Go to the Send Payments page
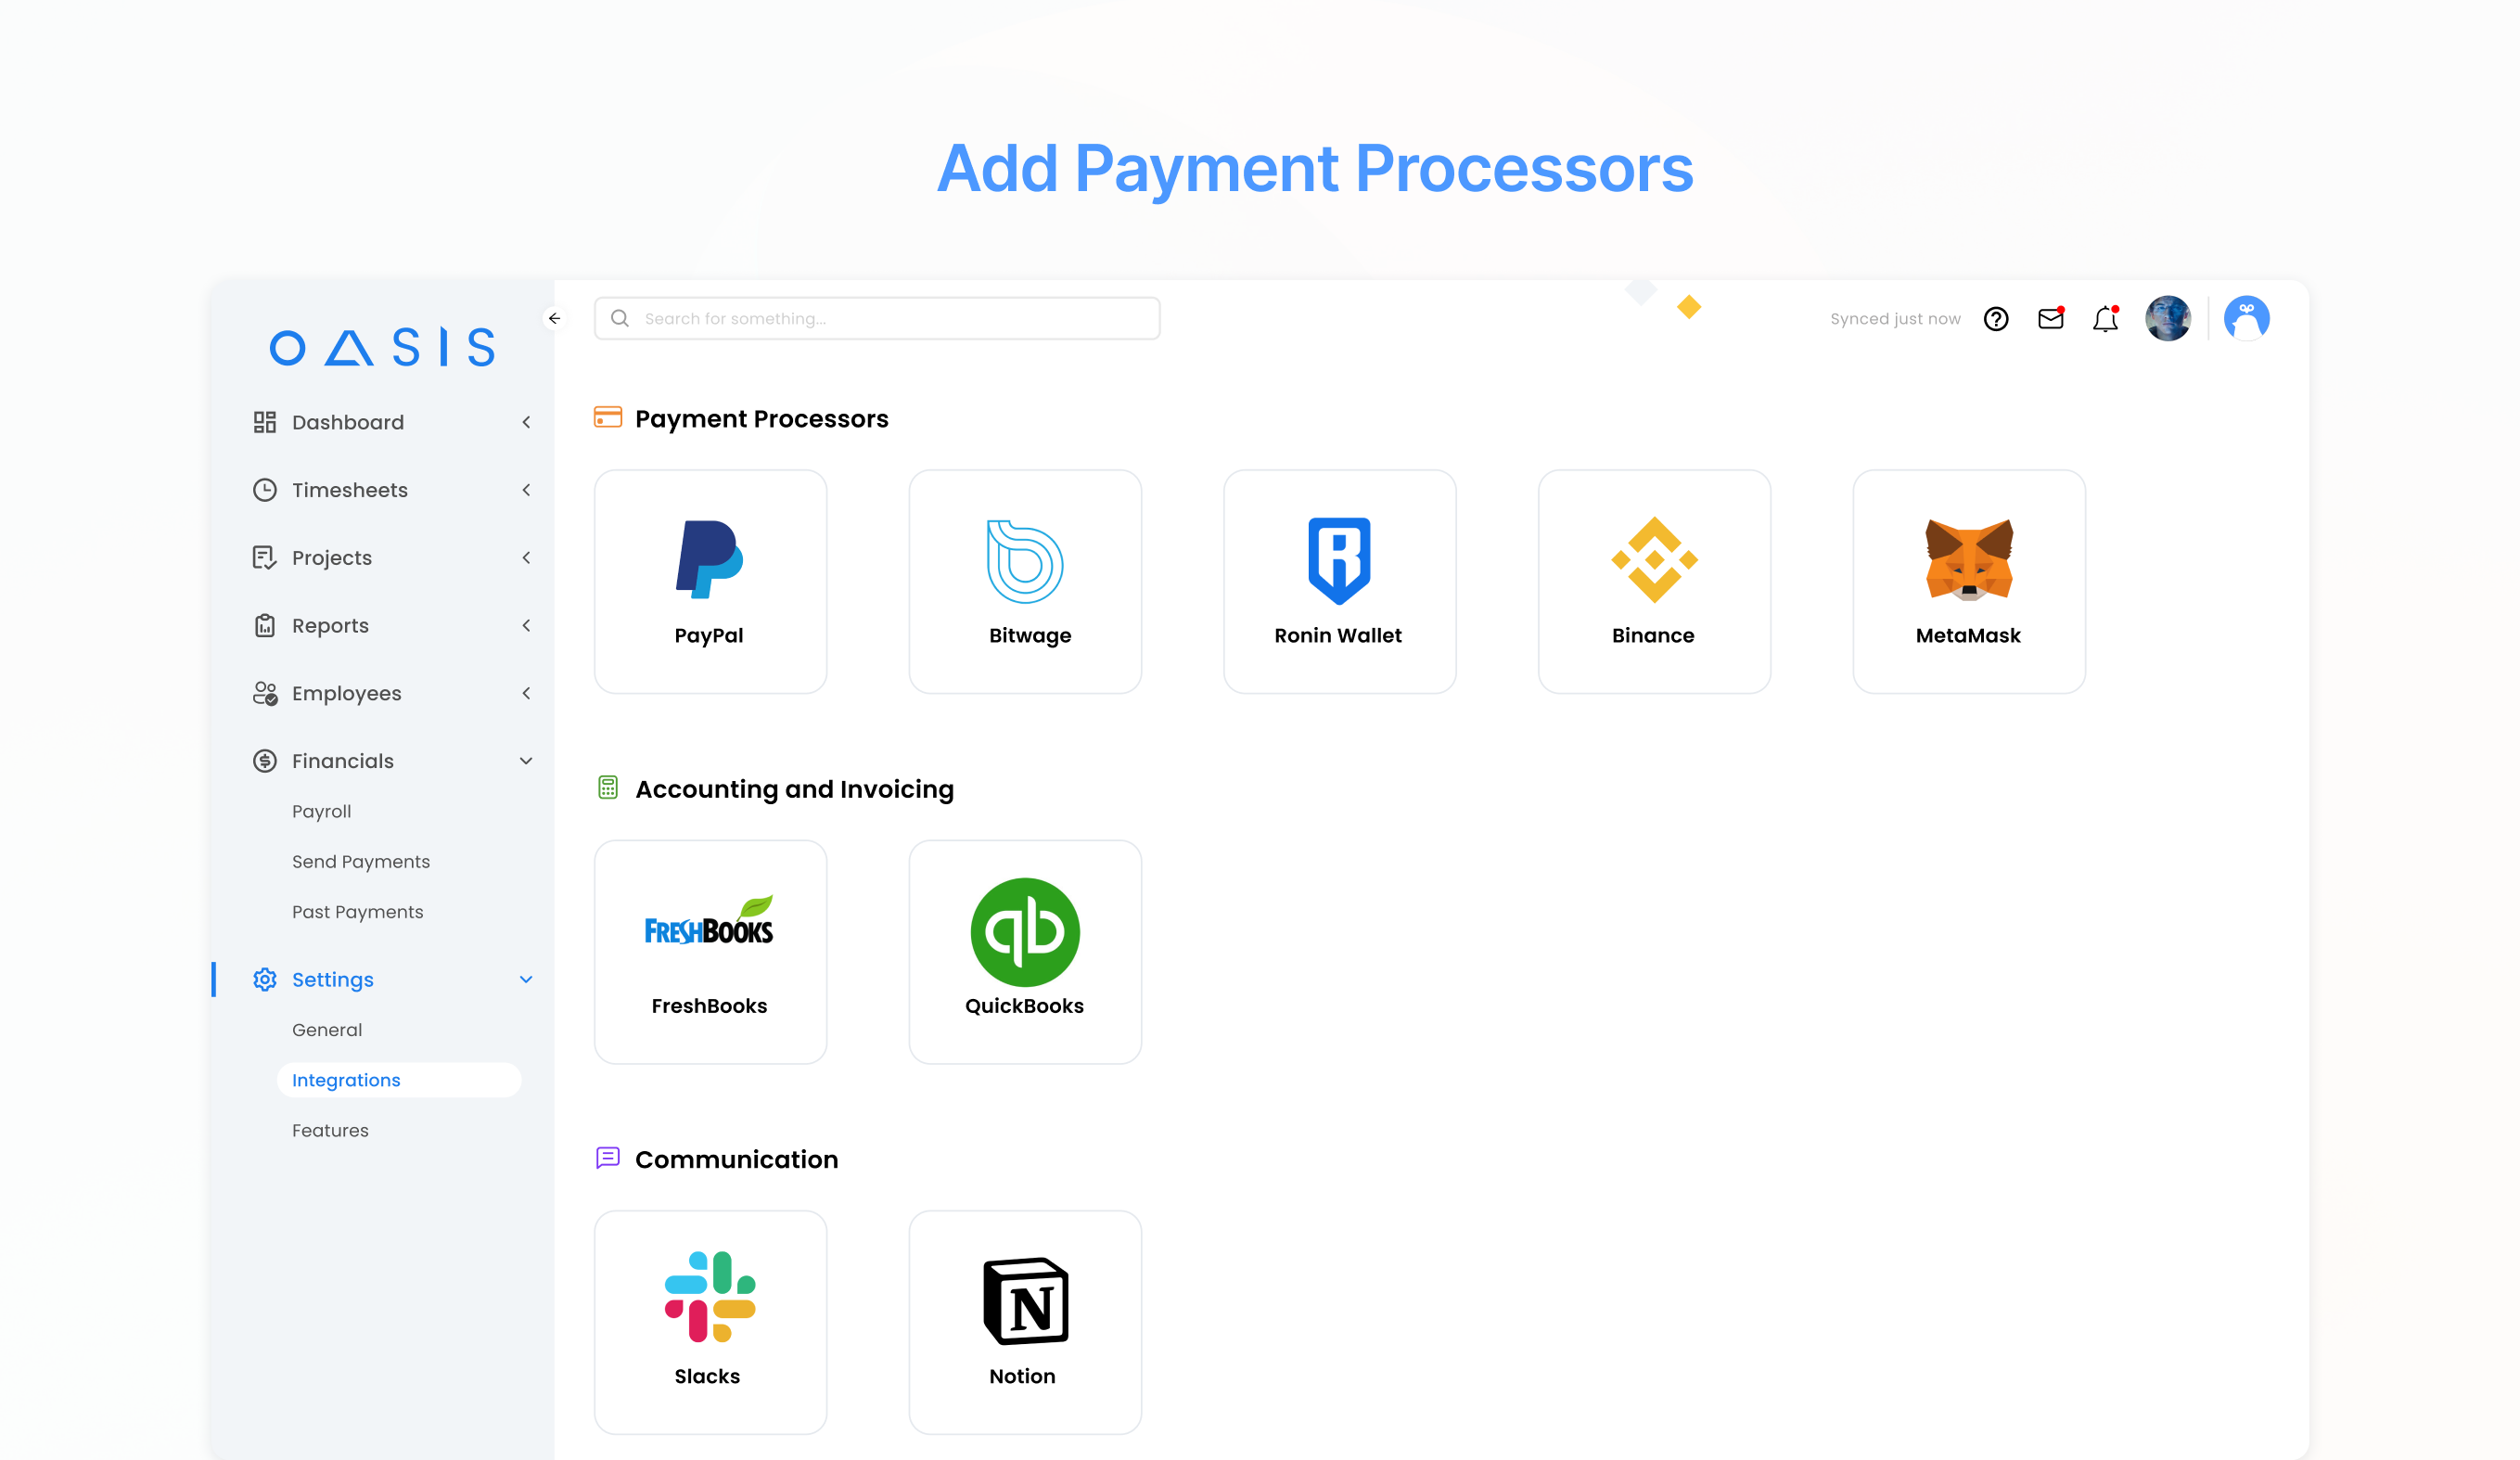Image resolution: width=2520 pixels, height=1460 pixels. tap(361, 861)
